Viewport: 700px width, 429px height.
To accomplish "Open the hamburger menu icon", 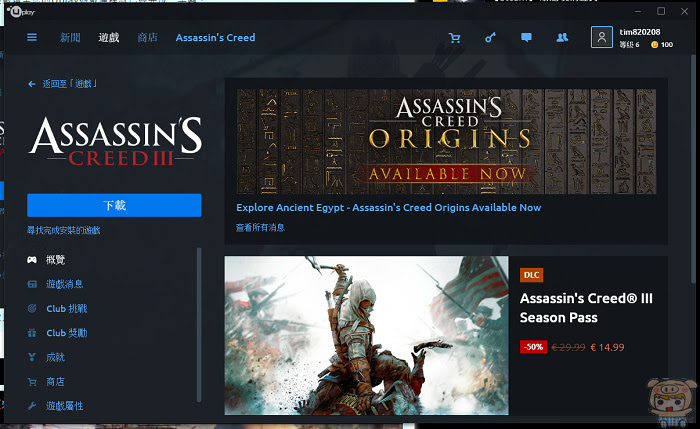I will click(32, 37).
